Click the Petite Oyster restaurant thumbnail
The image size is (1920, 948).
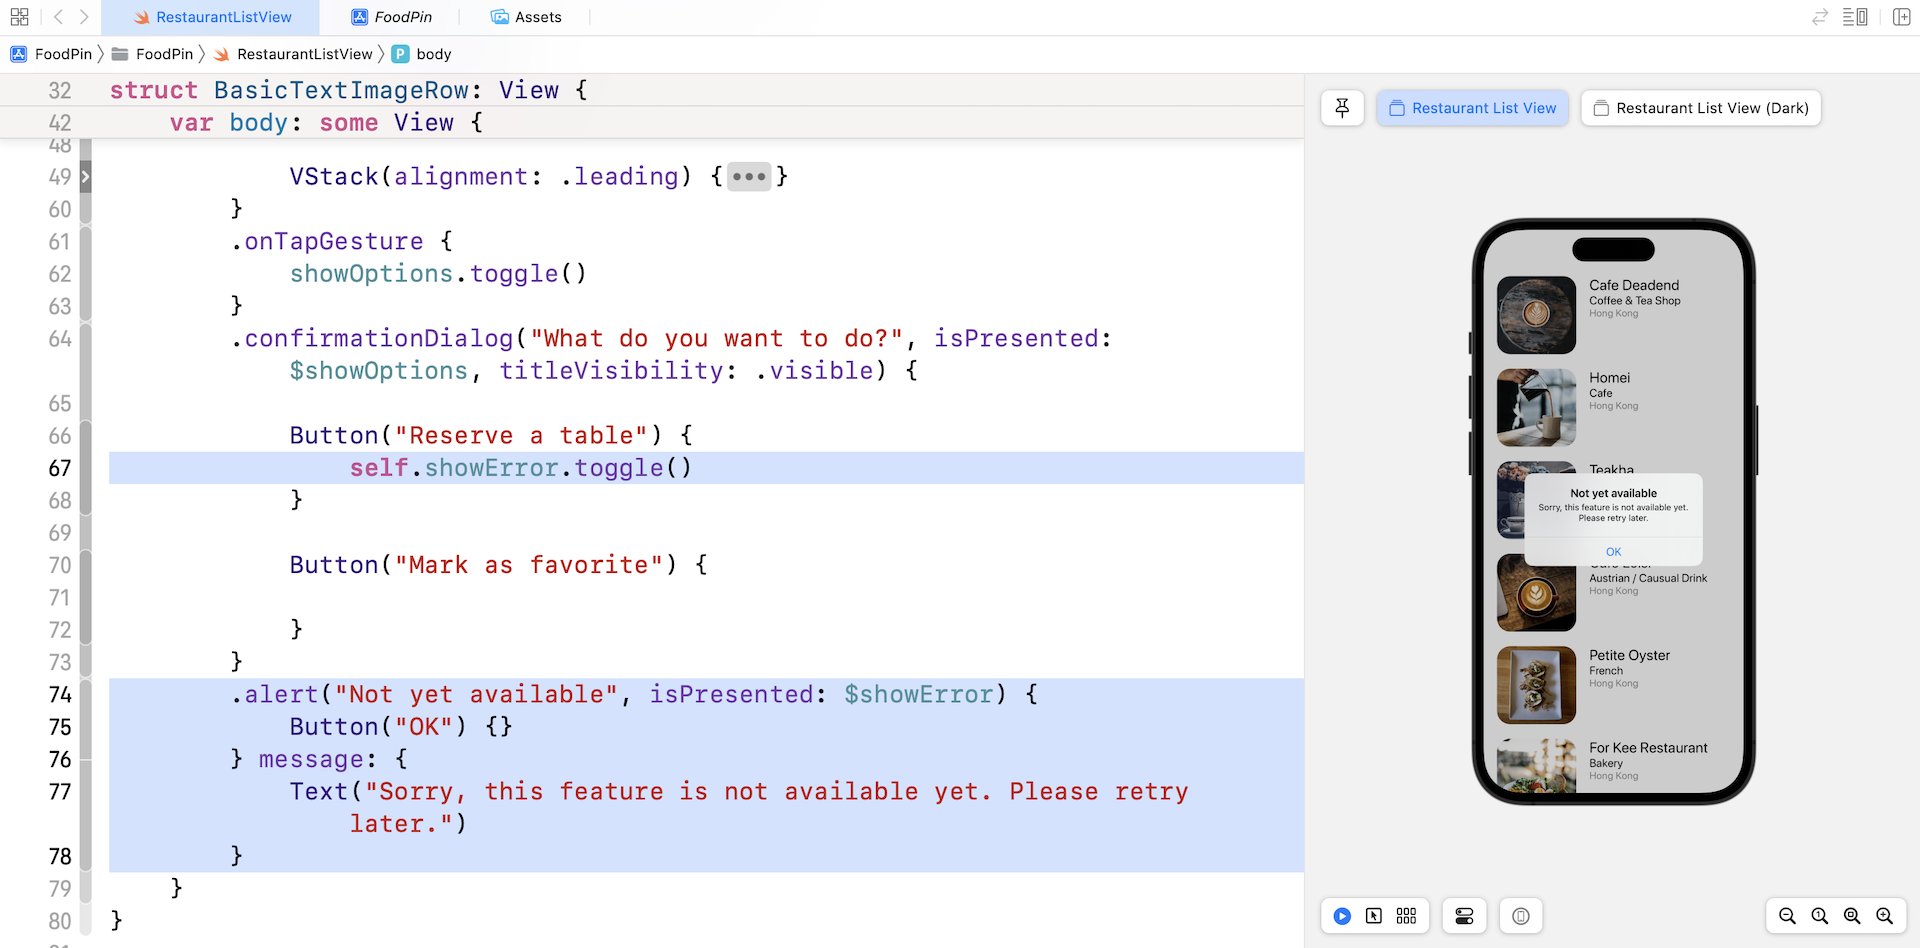pyautogui.click(x=1536, y=685)
